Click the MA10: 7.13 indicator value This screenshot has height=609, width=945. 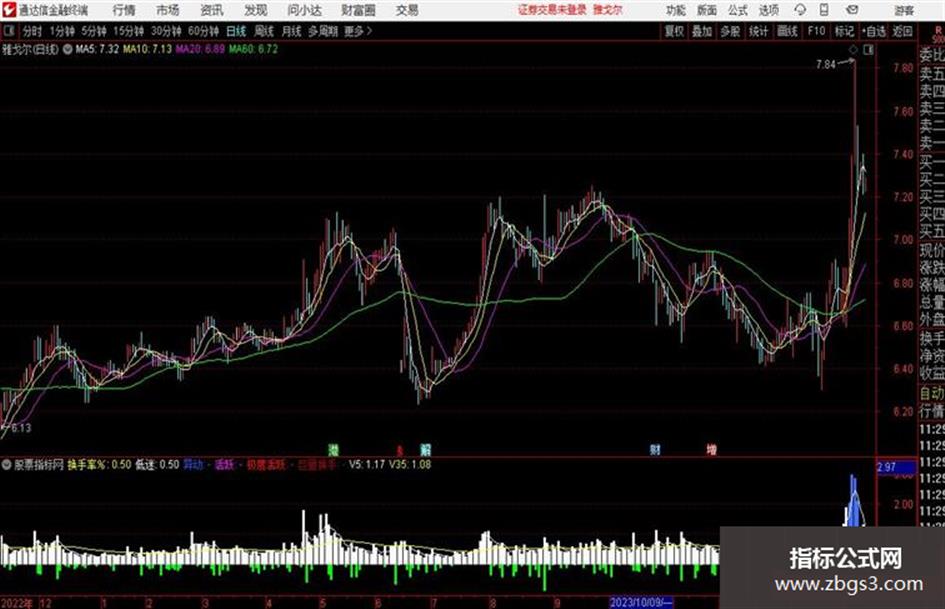click(x=147, y=49)
